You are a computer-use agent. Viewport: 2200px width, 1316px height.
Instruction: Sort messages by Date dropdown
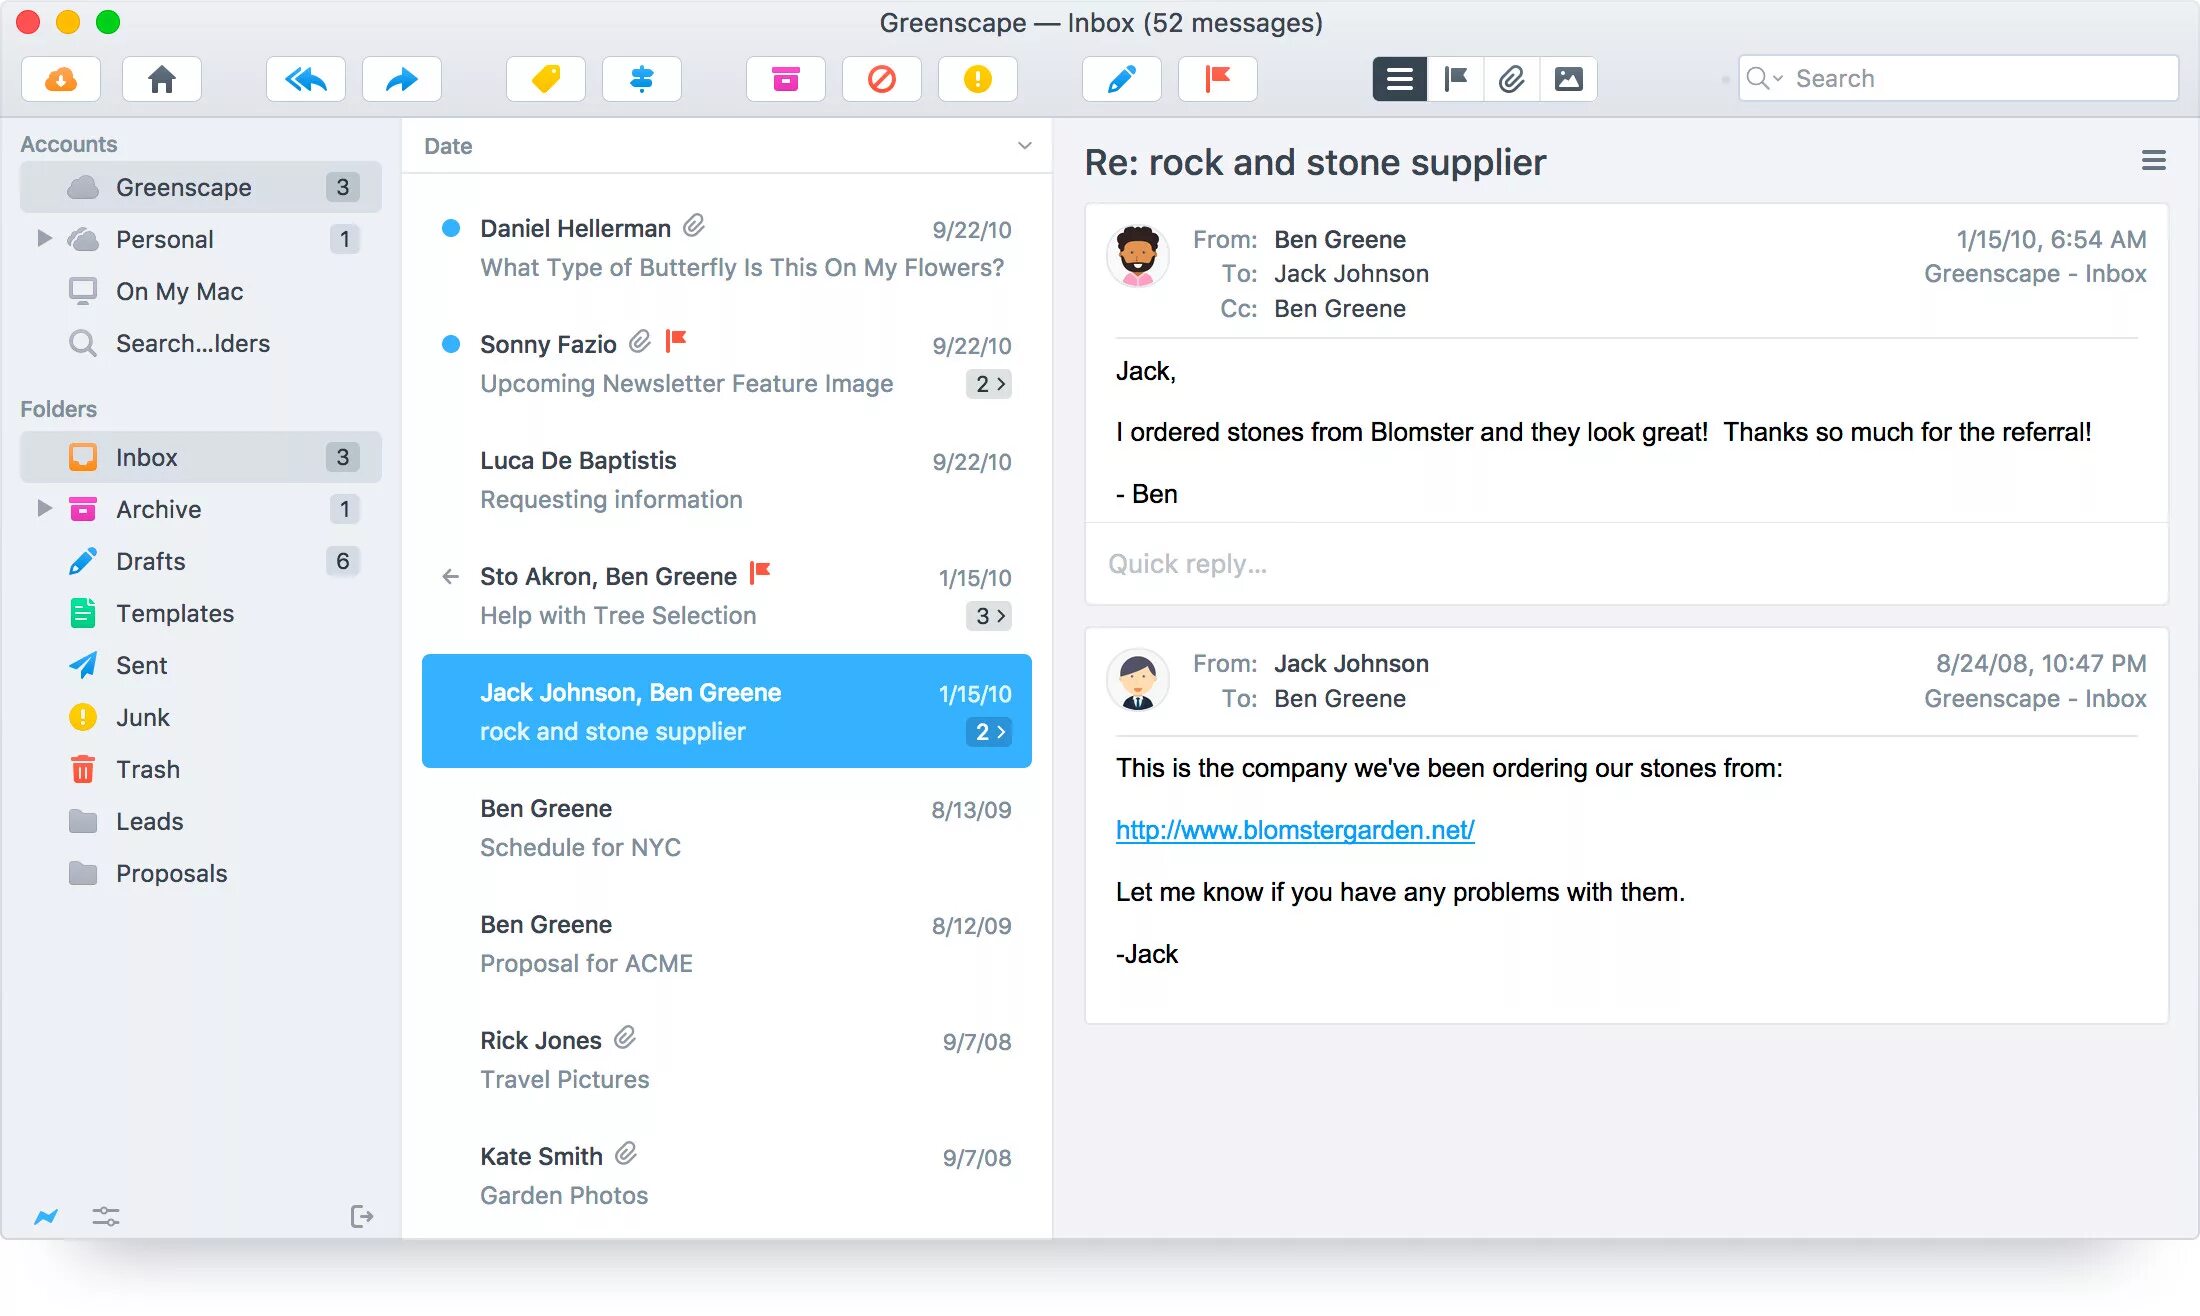[x=725, y=146]
